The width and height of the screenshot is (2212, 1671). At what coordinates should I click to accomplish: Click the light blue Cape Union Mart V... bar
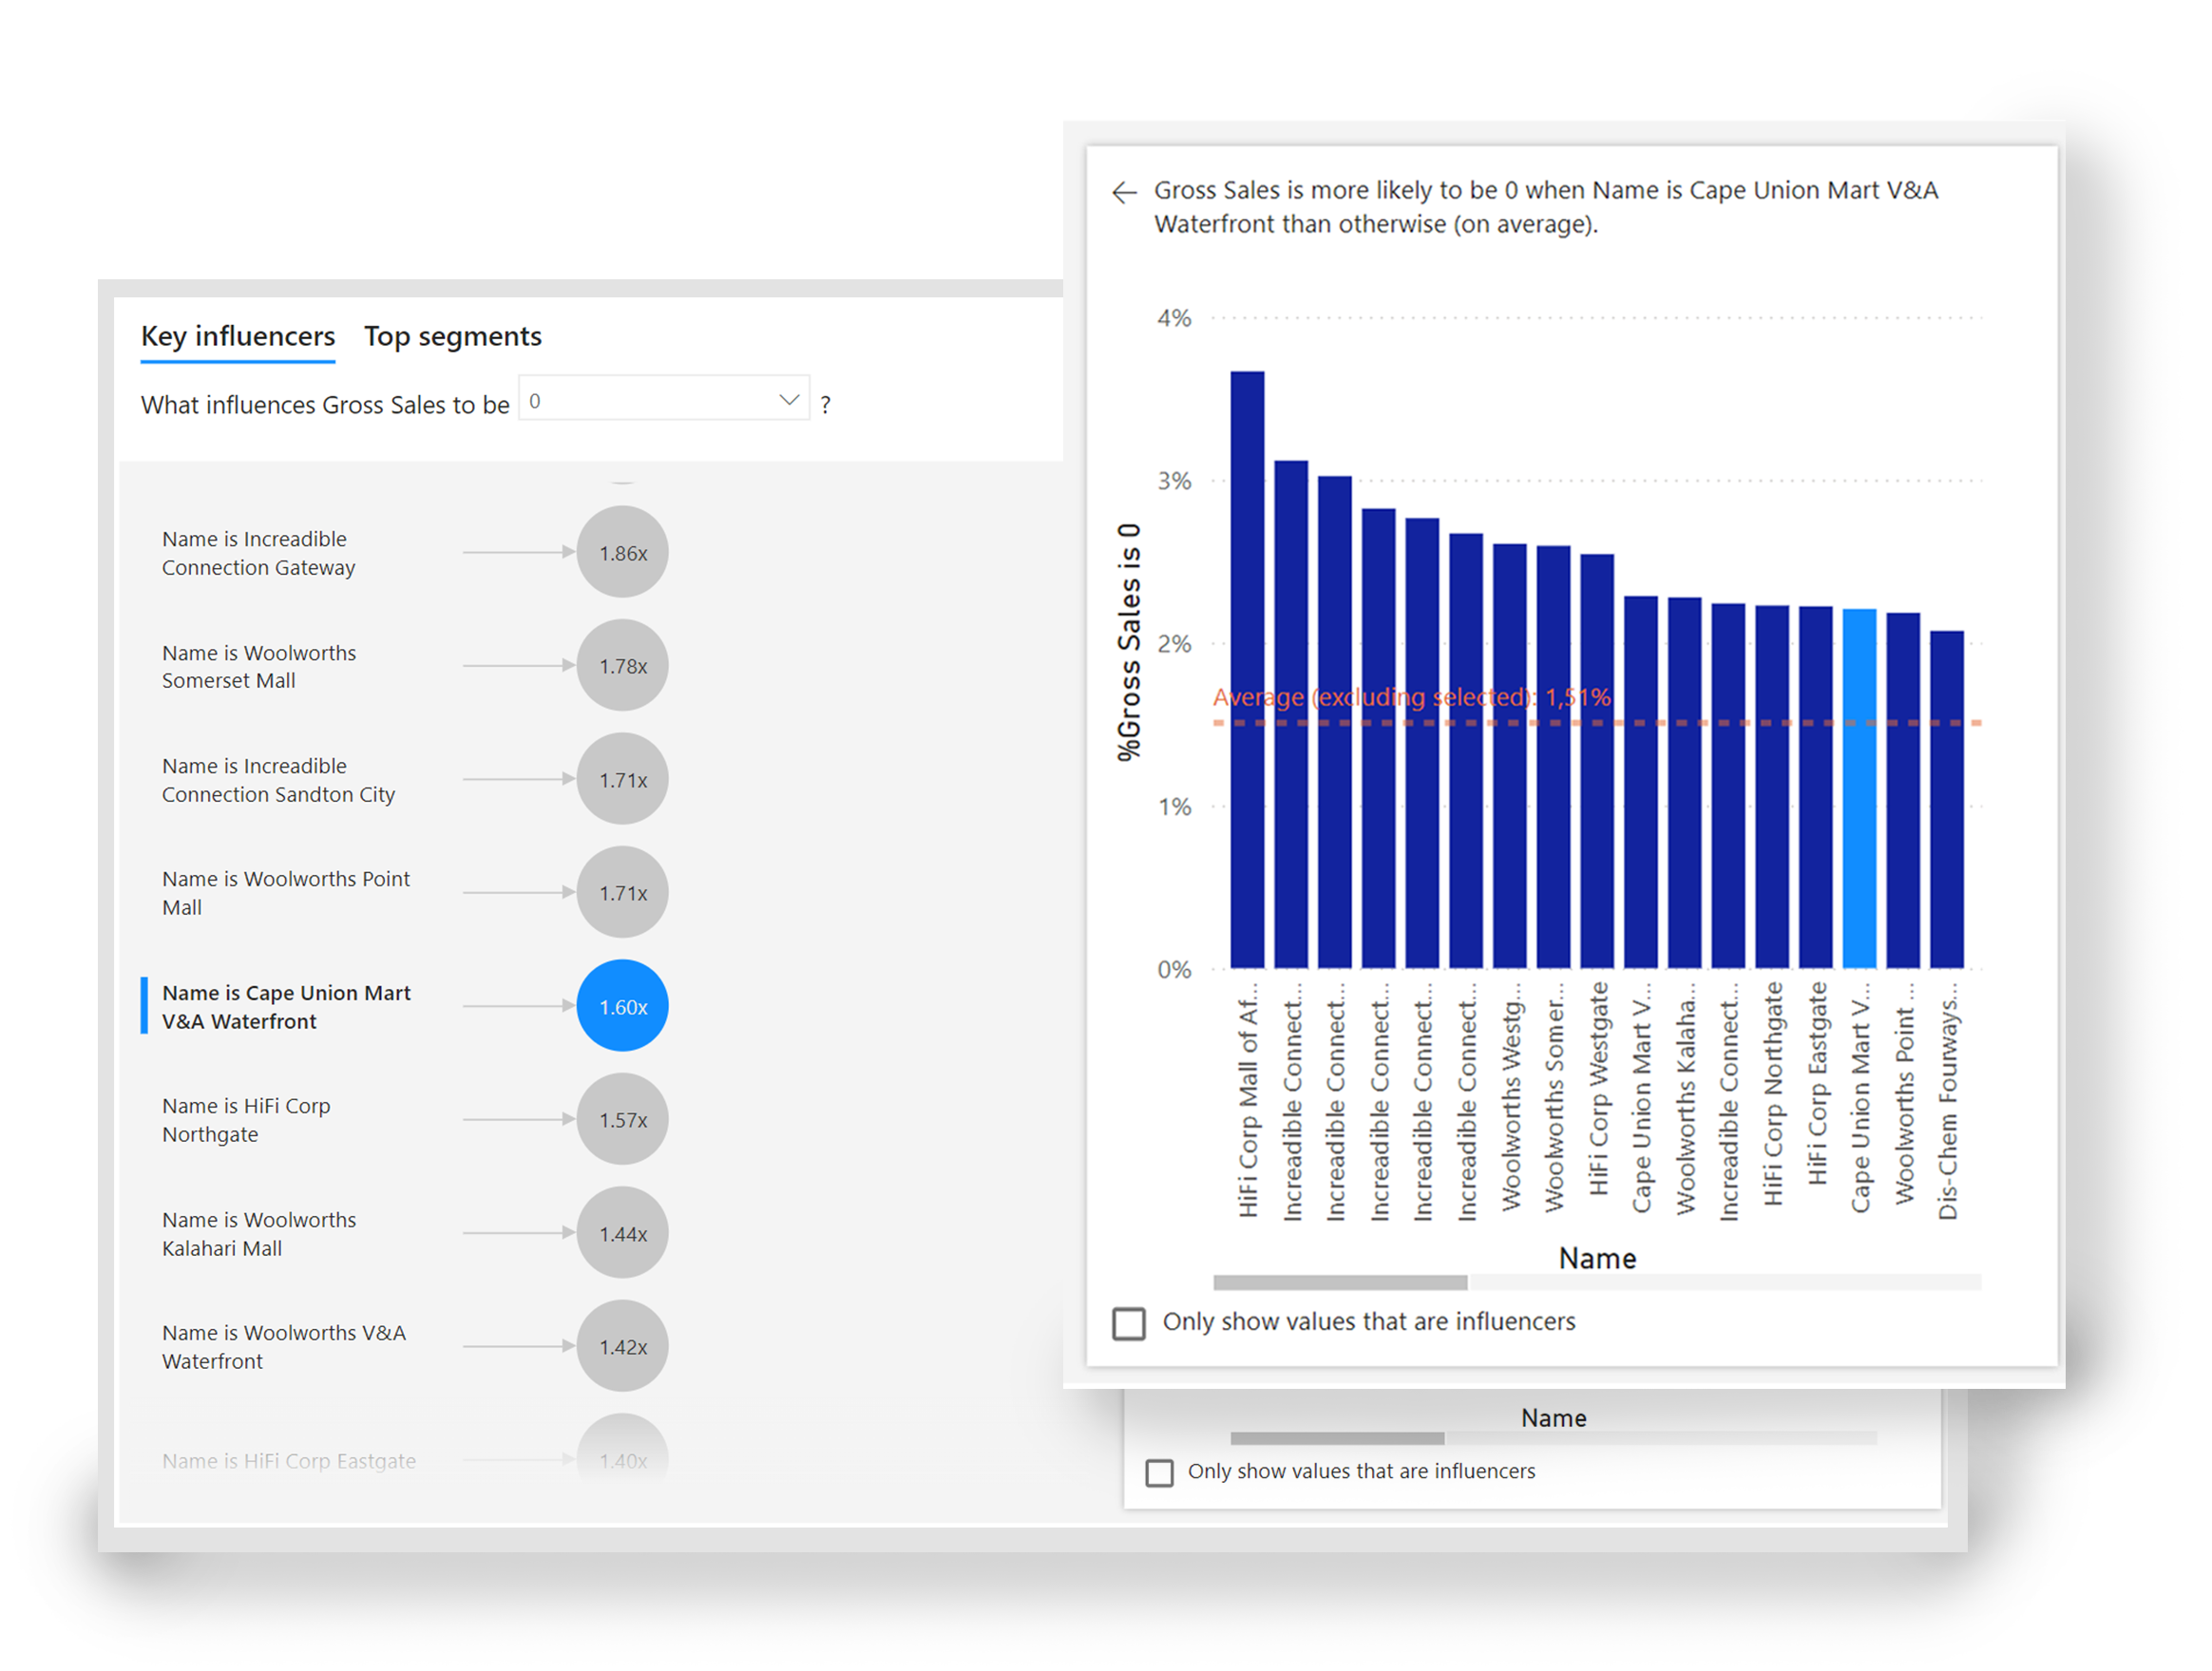coord(1859,789)
